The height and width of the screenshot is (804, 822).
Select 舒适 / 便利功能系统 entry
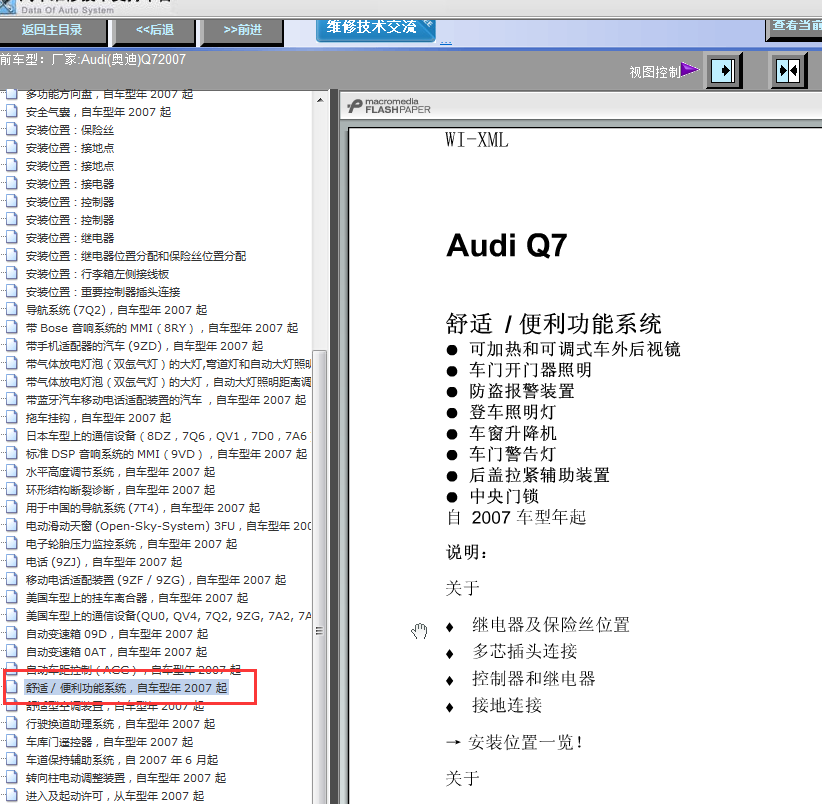pos(126,688)
